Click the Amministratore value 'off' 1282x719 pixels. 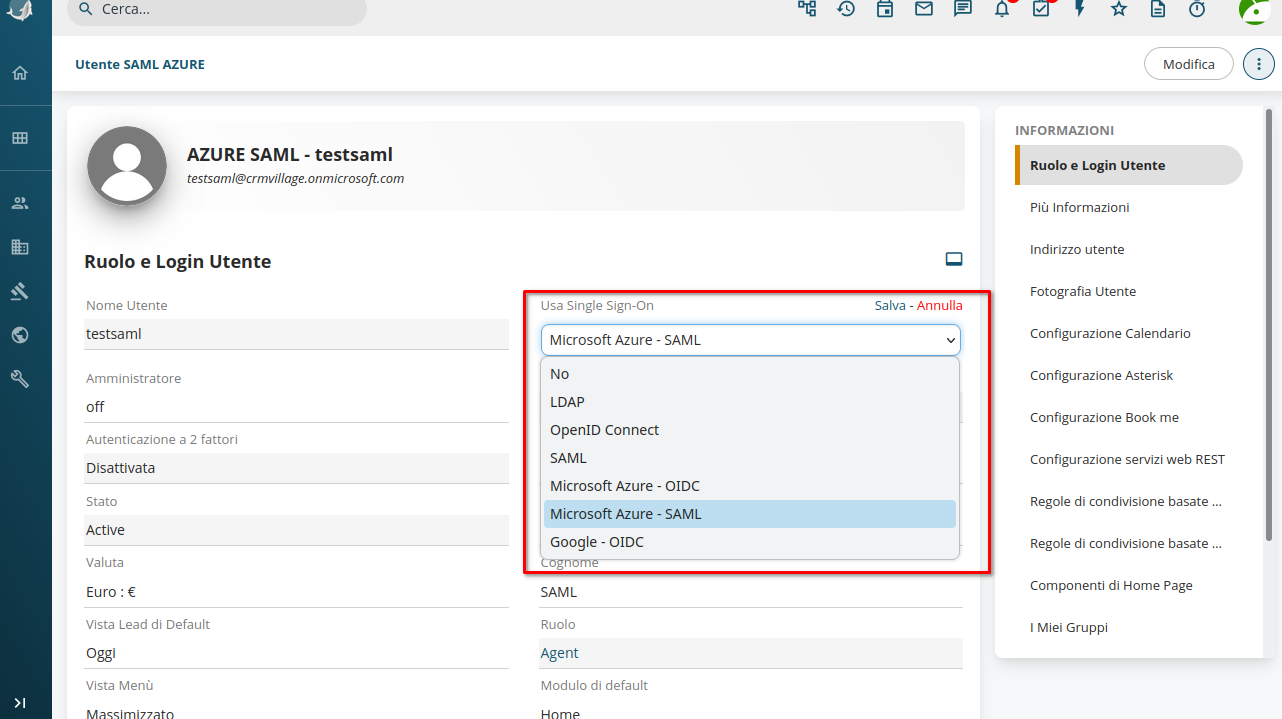point(95,407)
